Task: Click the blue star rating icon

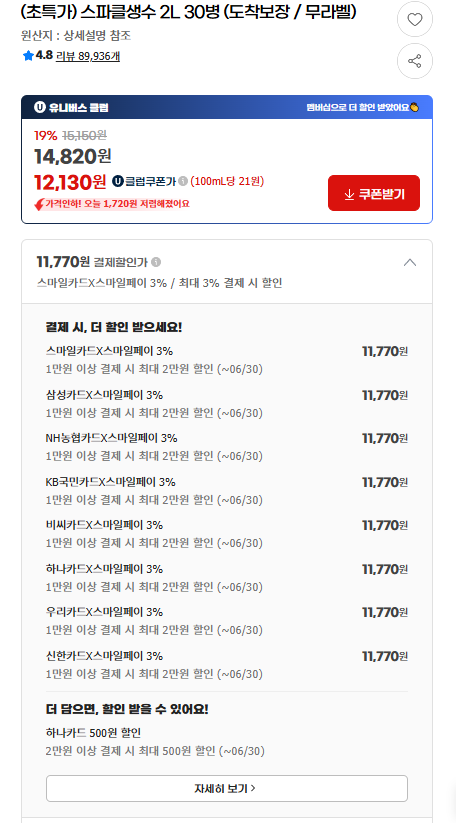Action: point(28,56)
